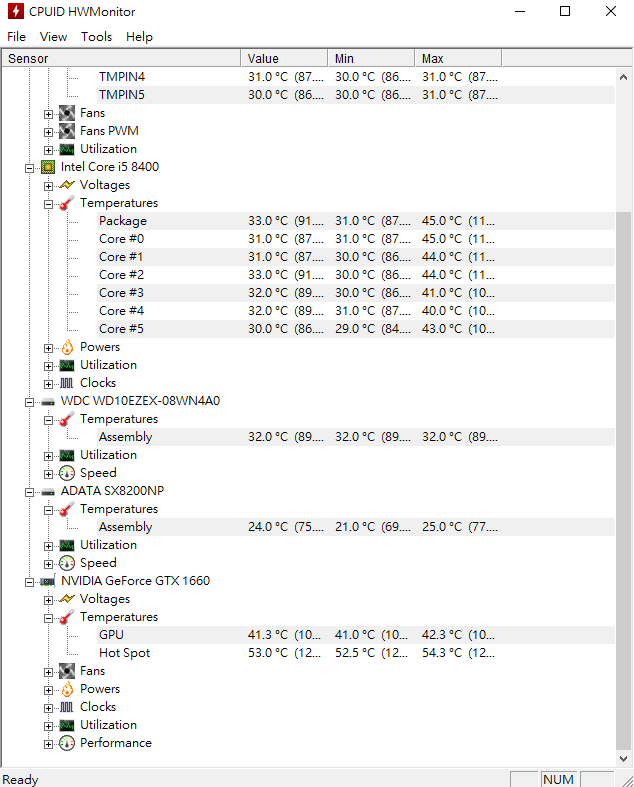This screenshot has width=634, height=787.
Task: Click the Powers flame icon under NVIDIA GPU
Action: coord(67,689)
